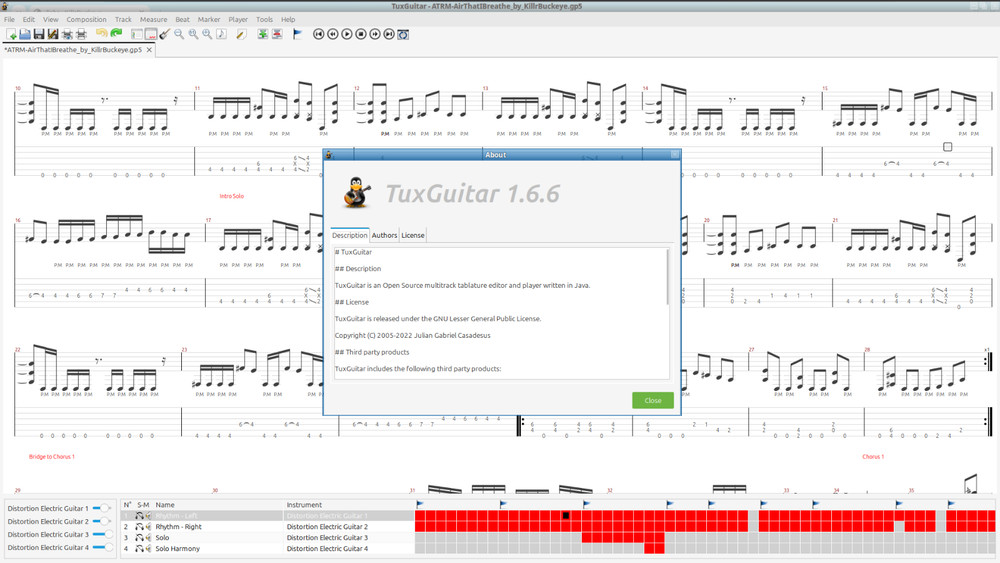The width and height of the screenshot is (1000, 563).
Task: Click the Print toolbar icon
Action: [x=81, y=34]
